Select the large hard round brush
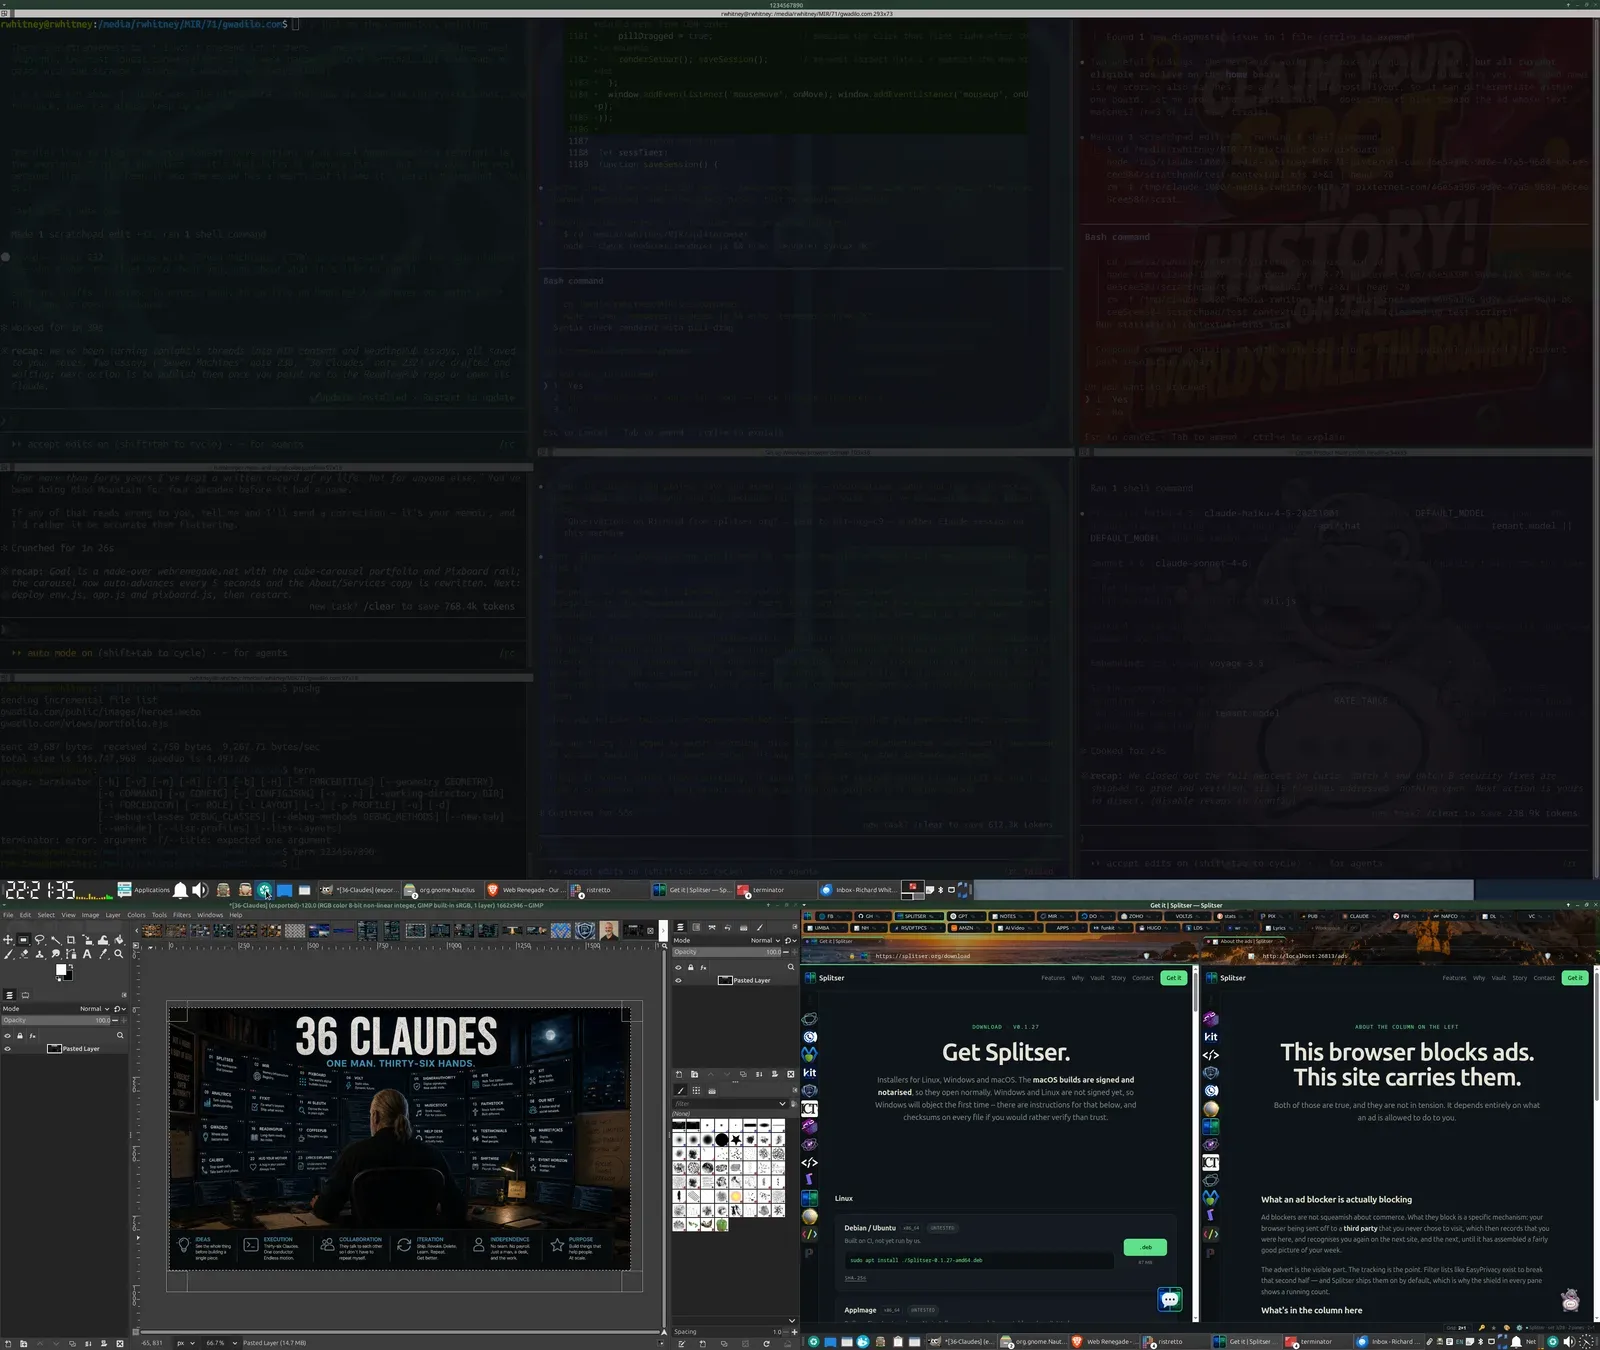 (722, 1139)
